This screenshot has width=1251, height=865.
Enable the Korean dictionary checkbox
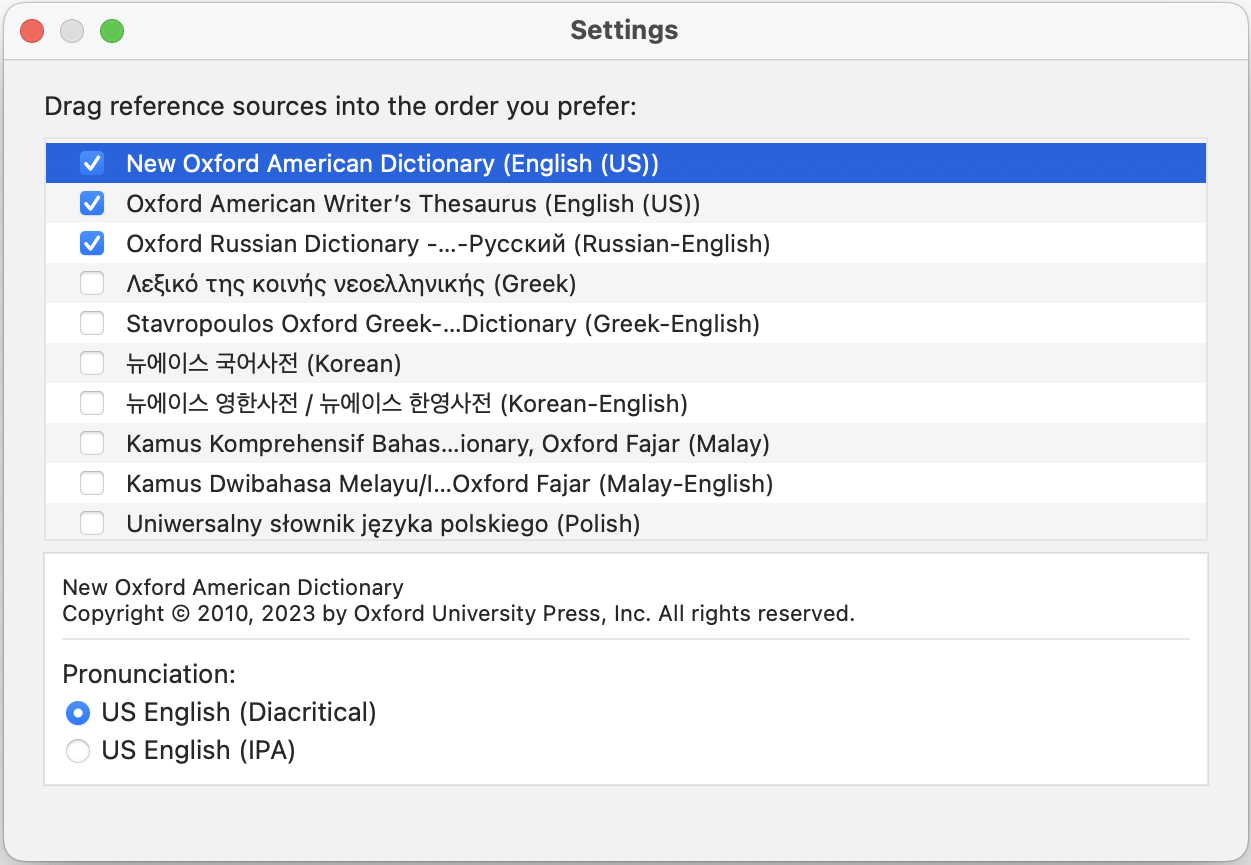coord(92,363)
